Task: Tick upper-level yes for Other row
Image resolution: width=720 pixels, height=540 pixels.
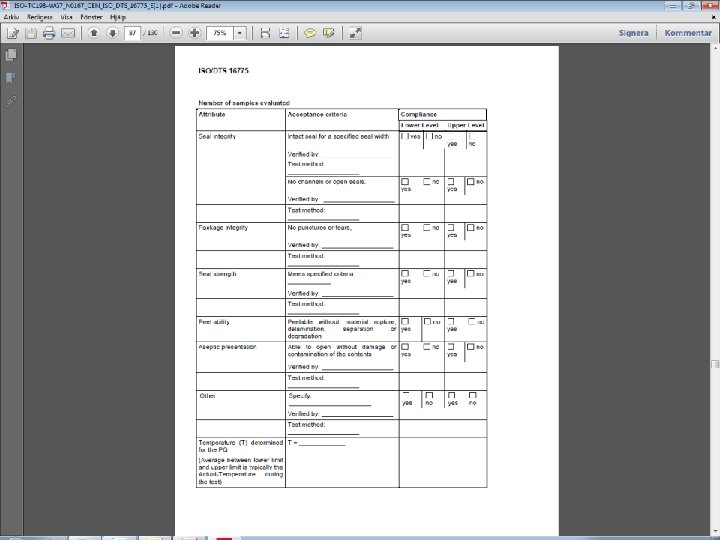Action: tap(451, 395)
